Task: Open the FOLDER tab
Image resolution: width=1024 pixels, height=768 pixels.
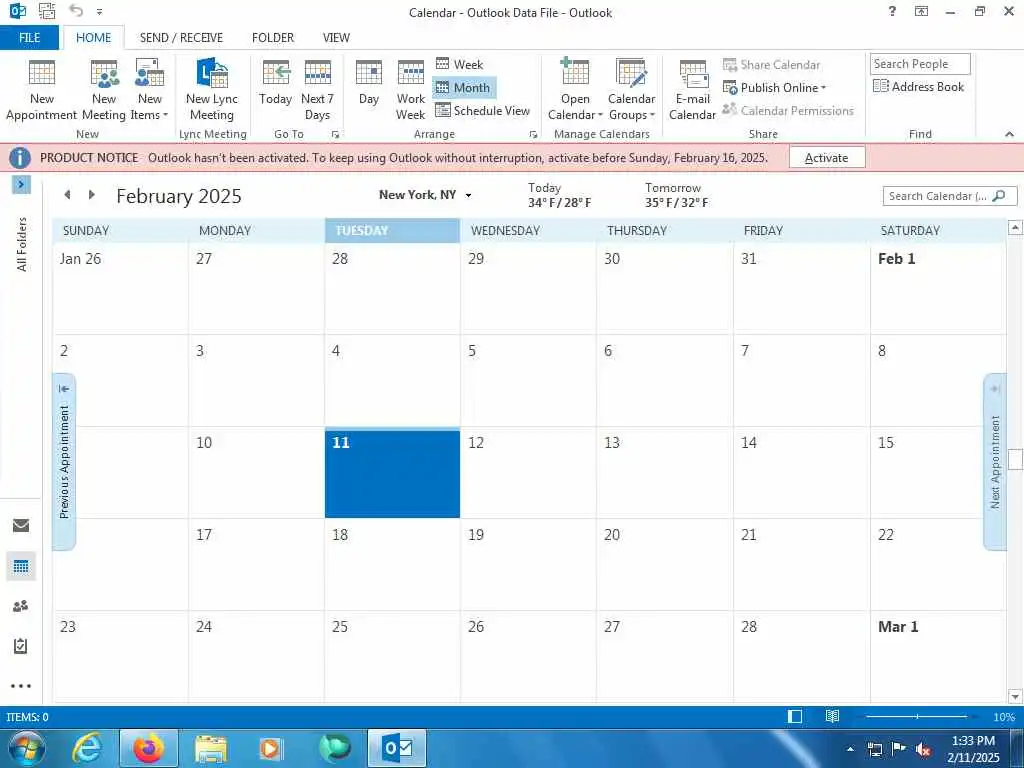Action: [x=272, y=38]
